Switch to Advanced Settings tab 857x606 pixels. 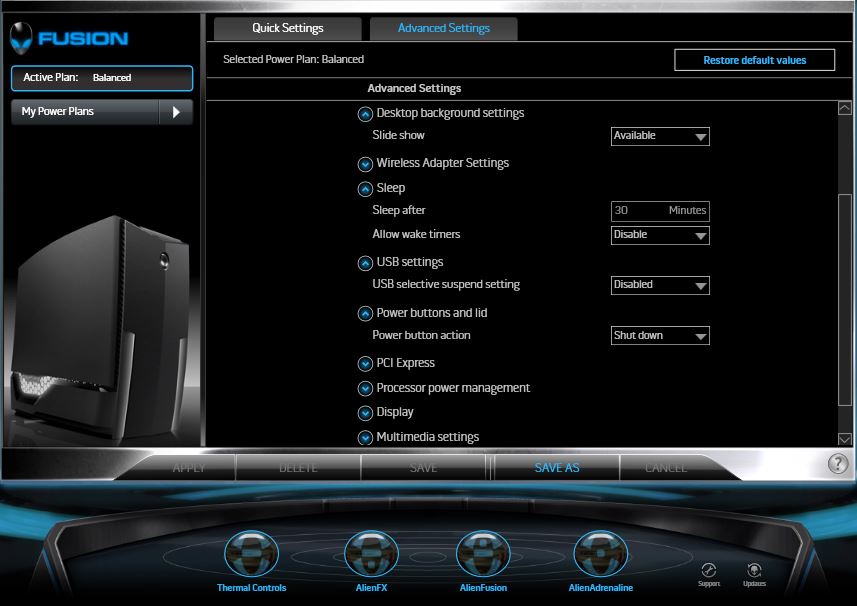pyautogui.click(x=444, y=28)
